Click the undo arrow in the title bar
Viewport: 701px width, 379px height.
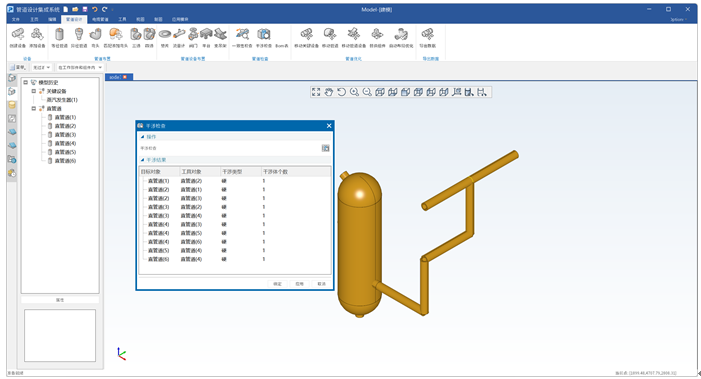coord(94,9)
